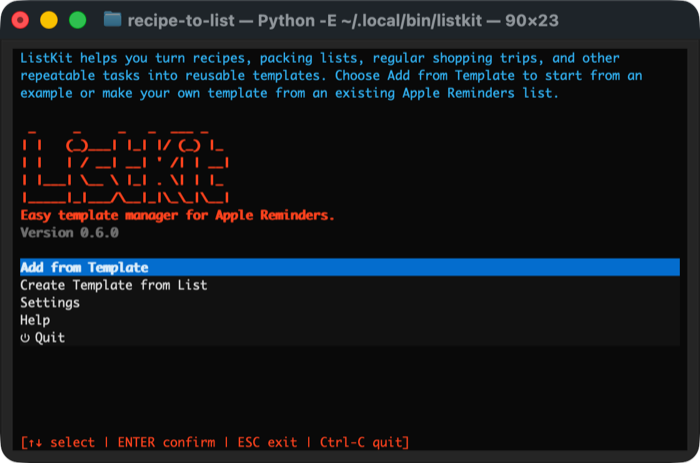The image size is (700, 463).
Task: Click the power icon beside Quit
Action: (x=25, y=338)
